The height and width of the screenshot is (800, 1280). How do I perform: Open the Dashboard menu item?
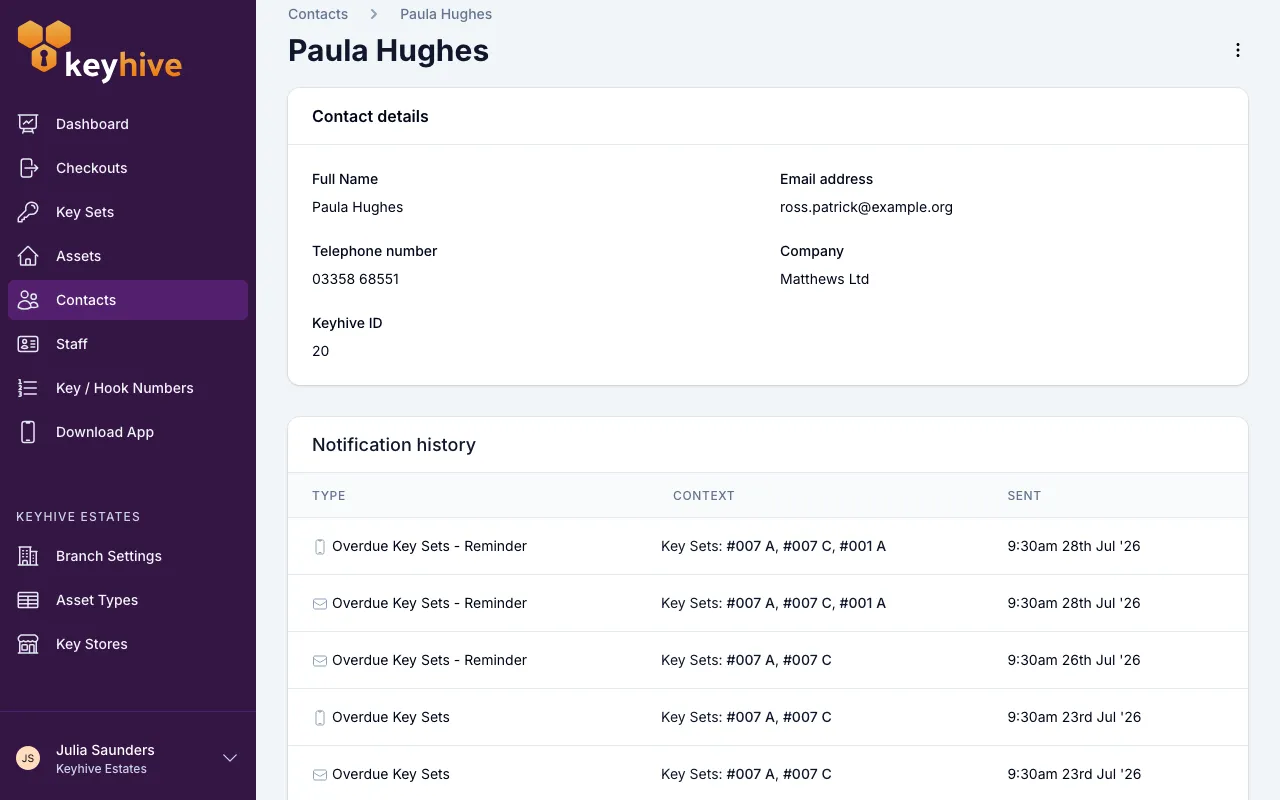coord(128,124)
